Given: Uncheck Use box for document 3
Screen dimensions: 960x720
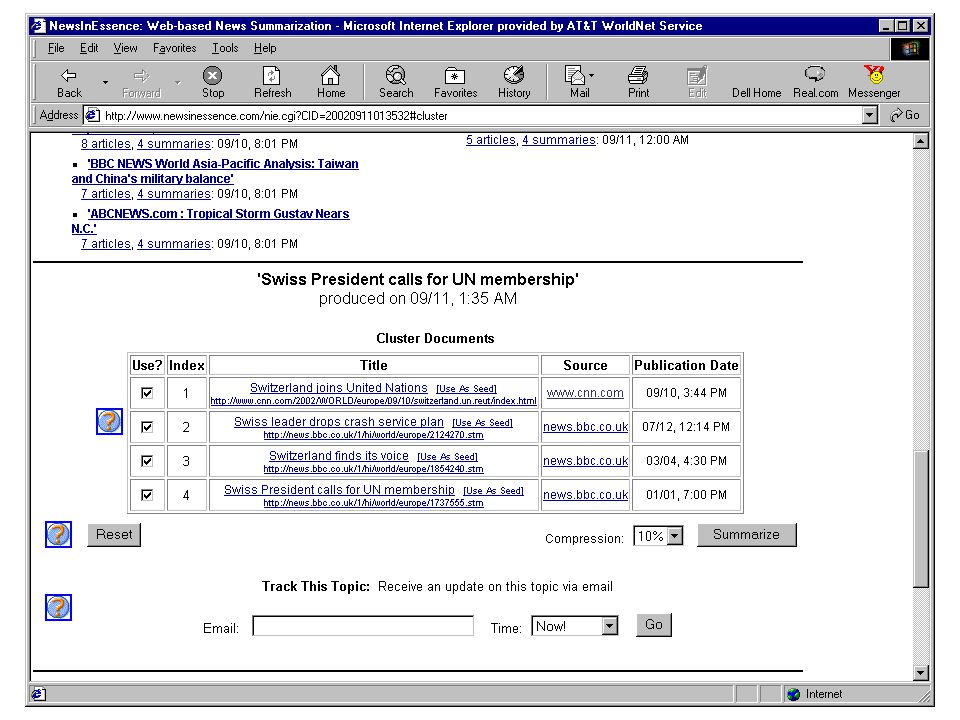Looking at the screenshot, I should pos(147,461).
